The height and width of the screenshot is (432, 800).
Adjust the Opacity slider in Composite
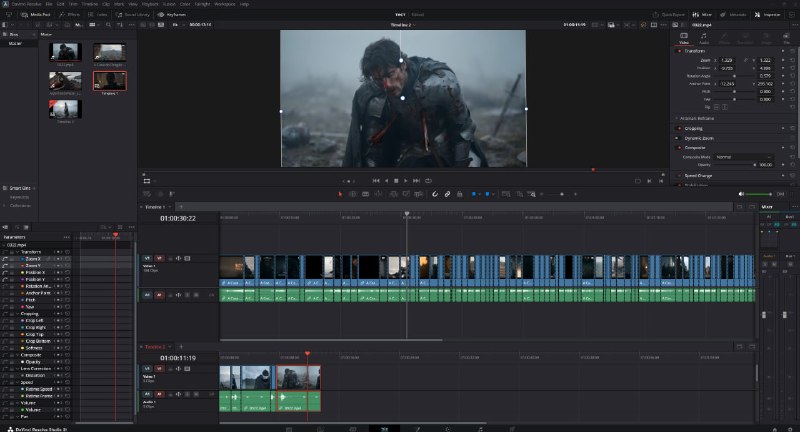[x=735, y=165]
